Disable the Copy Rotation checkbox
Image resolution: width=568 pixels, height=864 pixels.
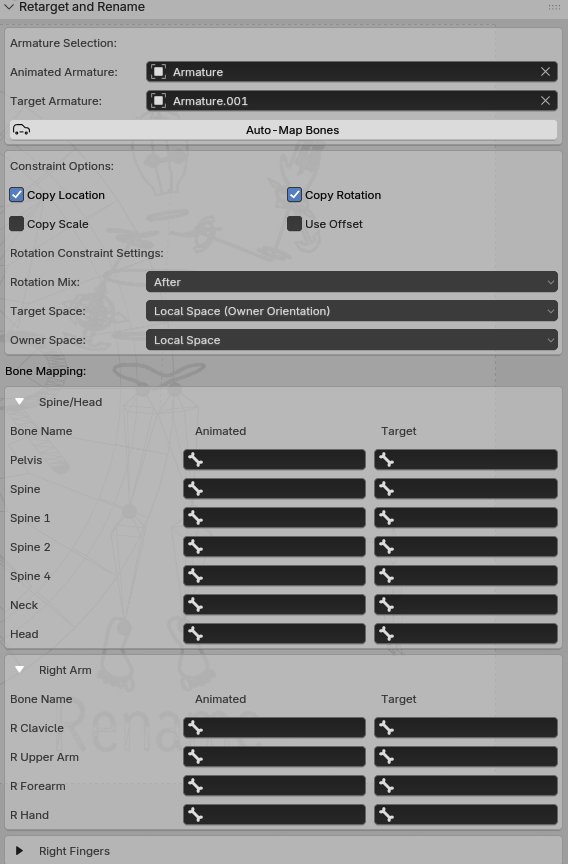coord(294,195)
